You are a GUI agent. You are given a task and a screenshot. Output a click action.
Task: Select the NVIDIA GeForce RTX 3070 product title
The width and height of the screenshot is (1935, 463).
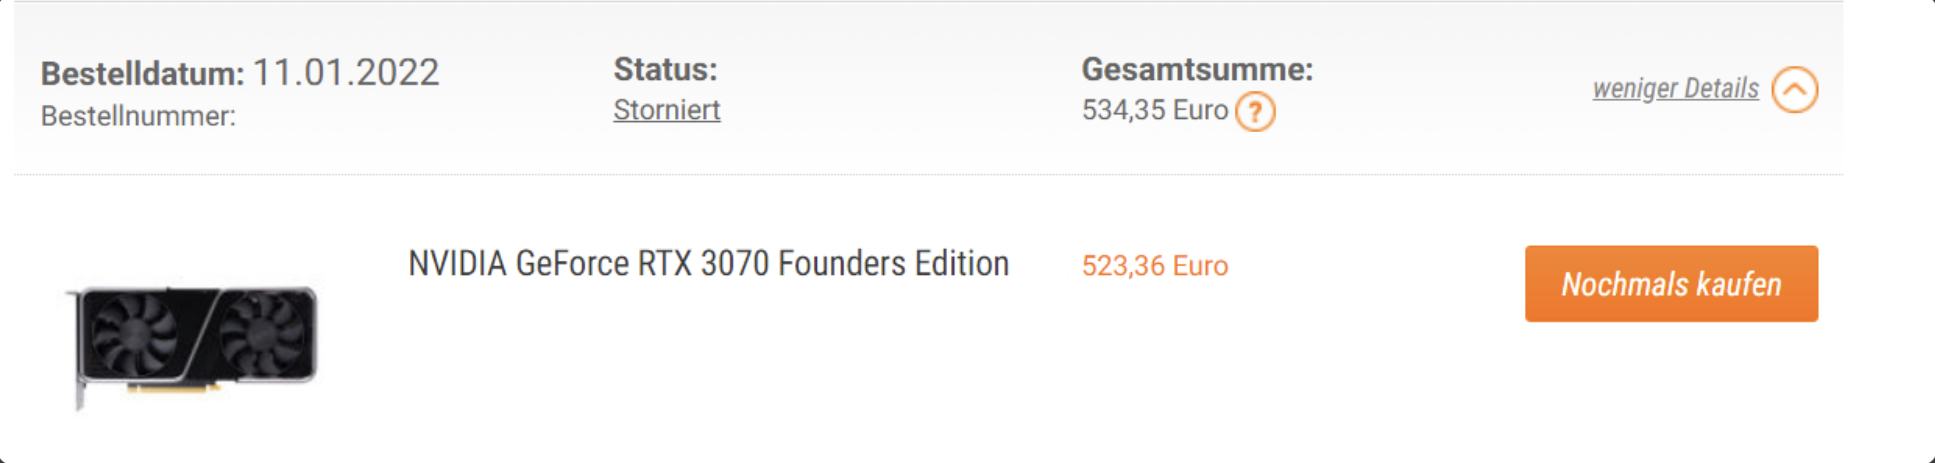[708, 264]
